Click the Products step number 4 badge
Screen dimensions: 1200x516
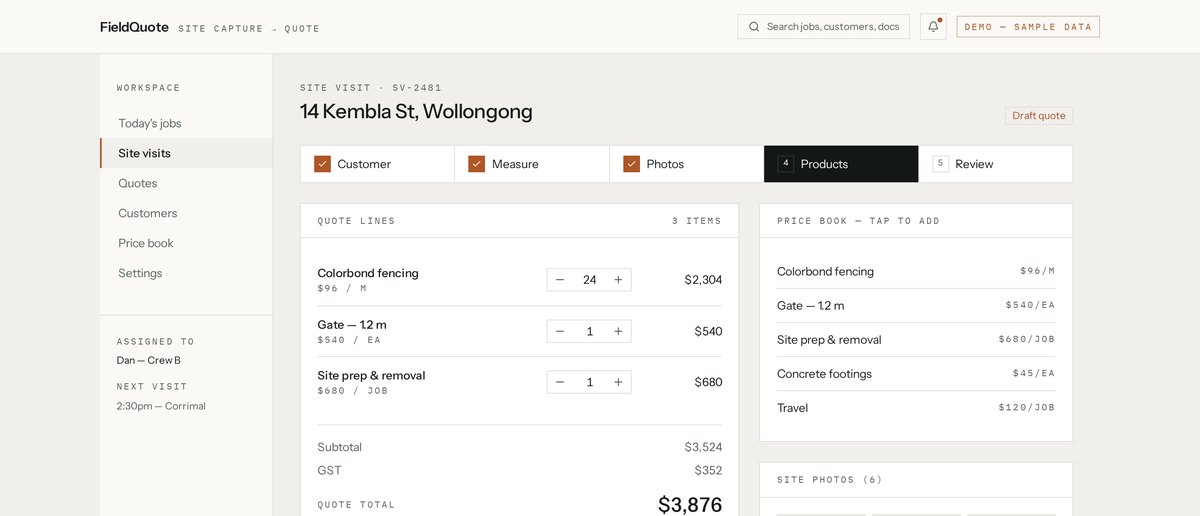pyautogui.click(x=786, y=164)
